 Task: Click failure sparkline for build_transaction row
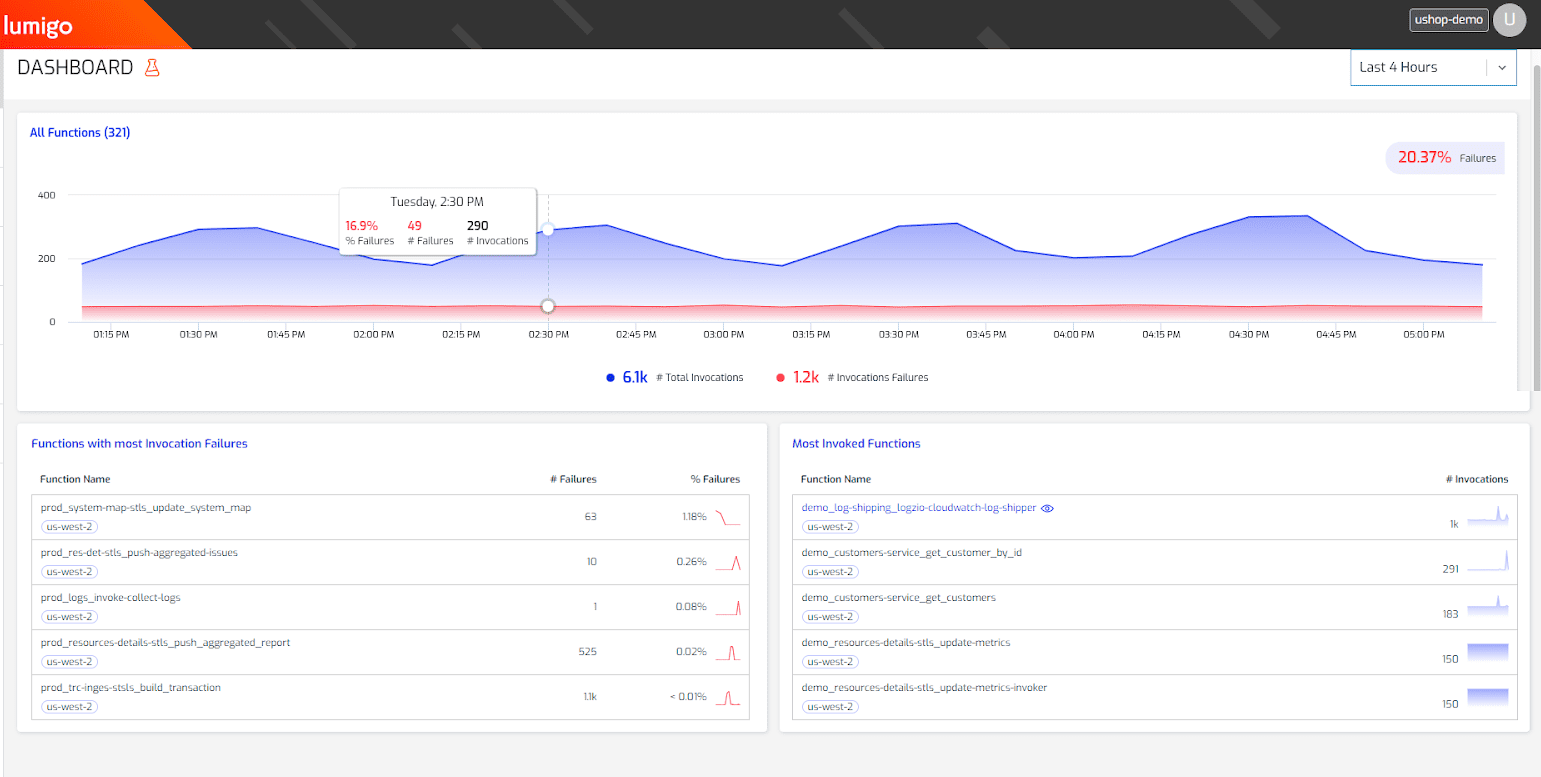728,697
